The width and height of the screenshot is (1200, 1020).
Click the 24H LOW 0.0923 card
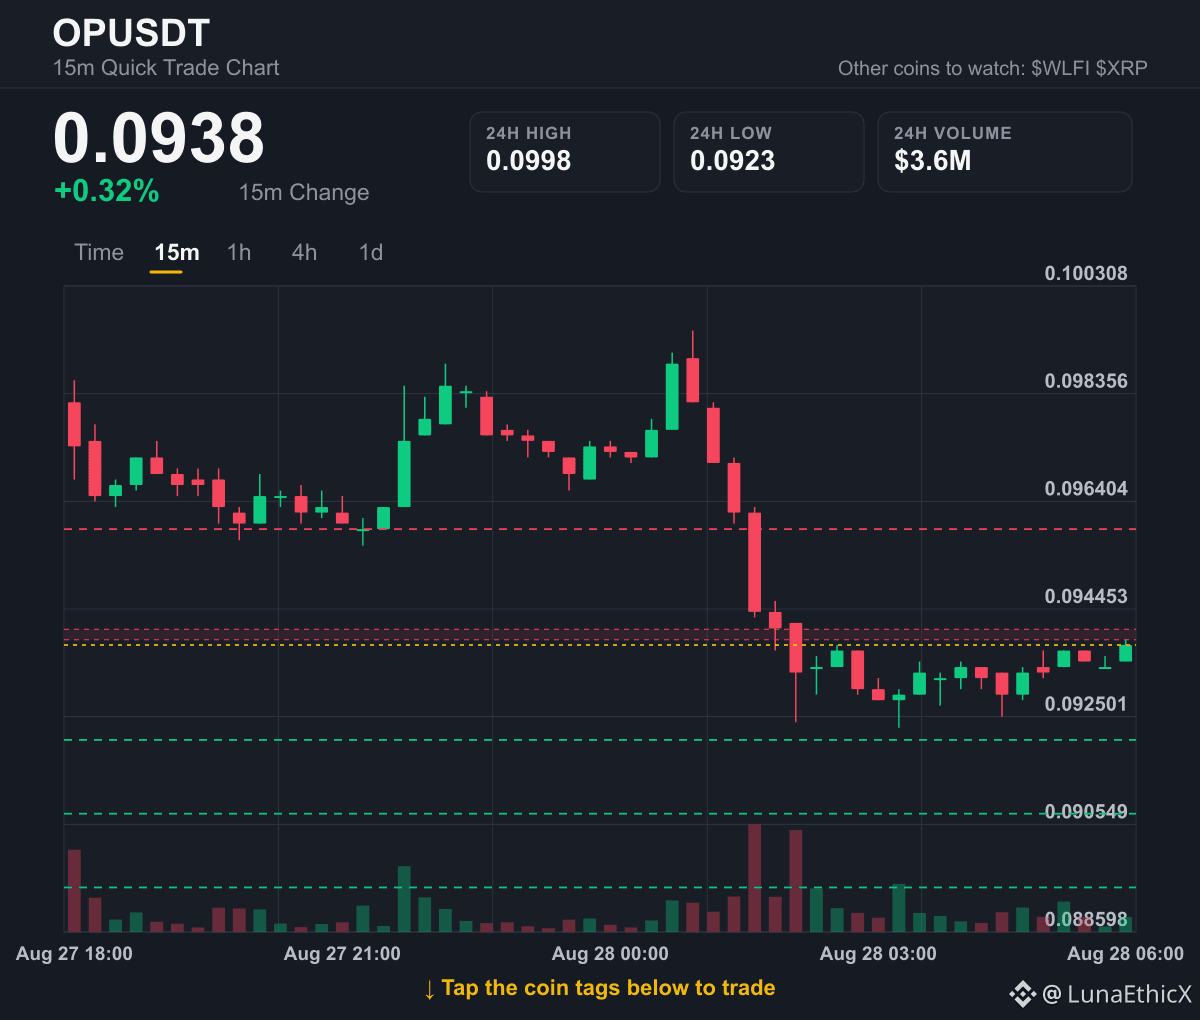point(769,151)
